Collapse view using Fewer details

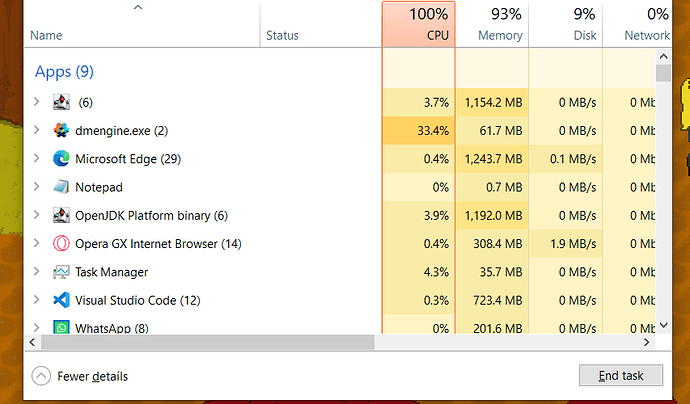(x=78, y=376)
